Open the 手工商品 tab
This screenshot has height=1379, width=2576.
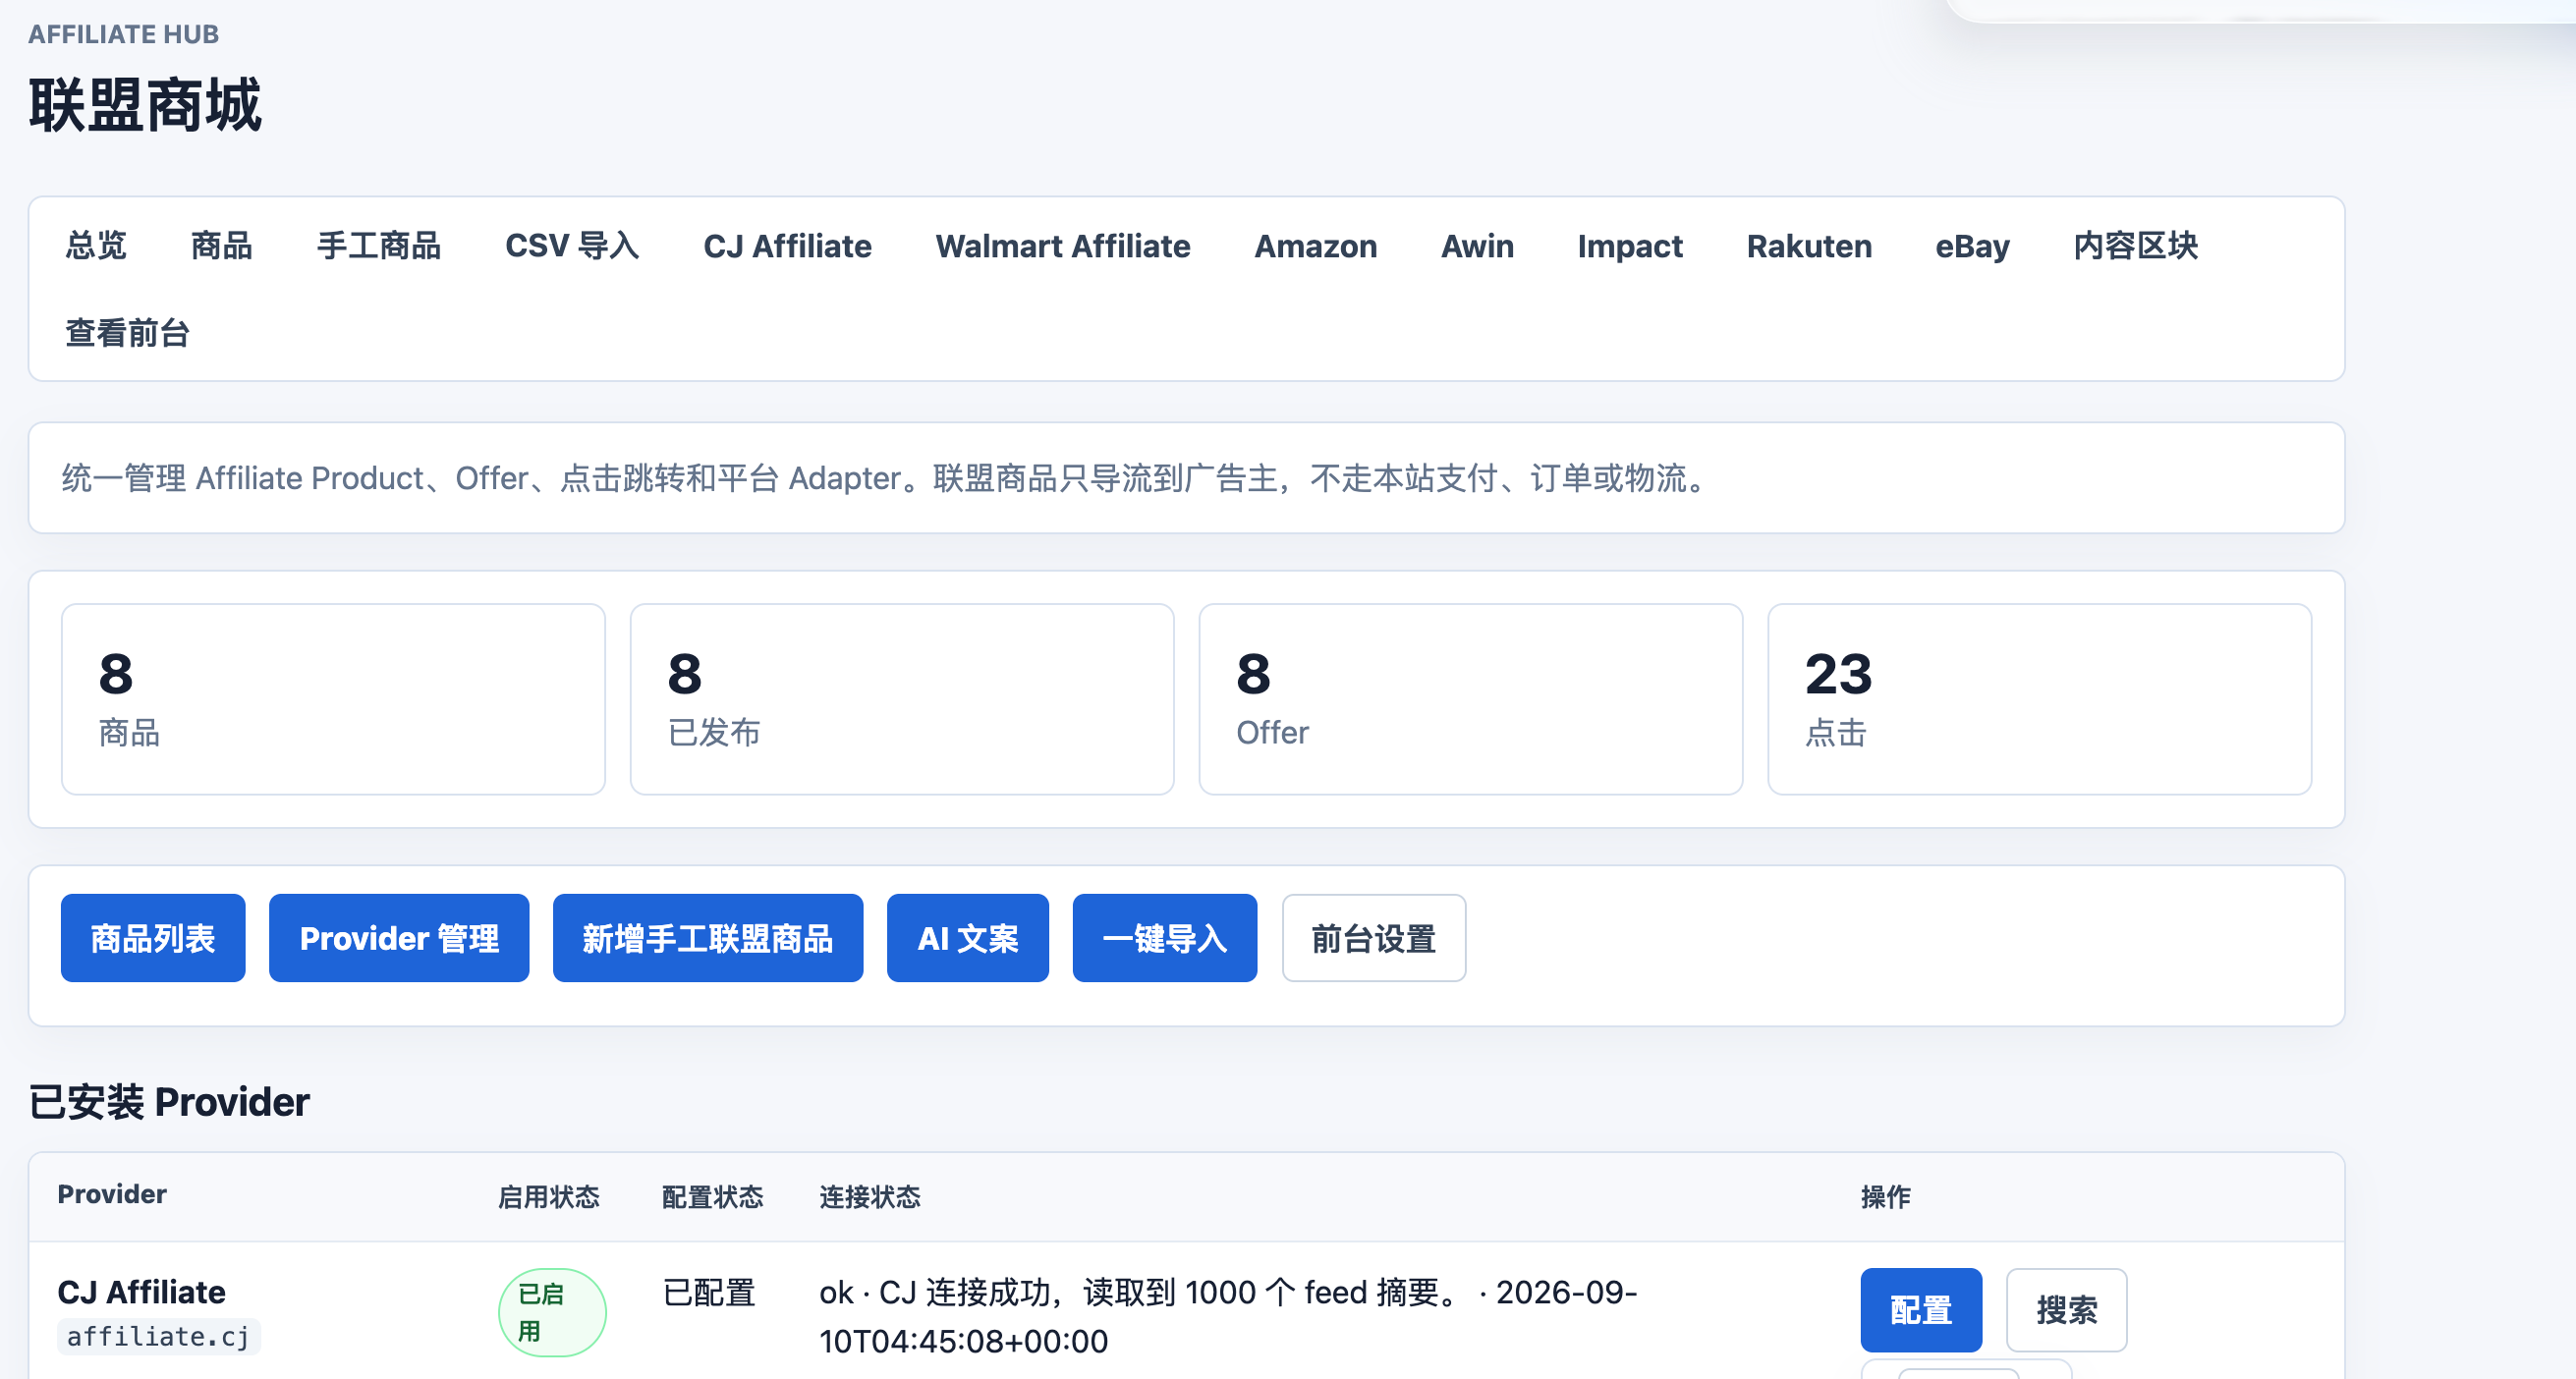[379, 246]
